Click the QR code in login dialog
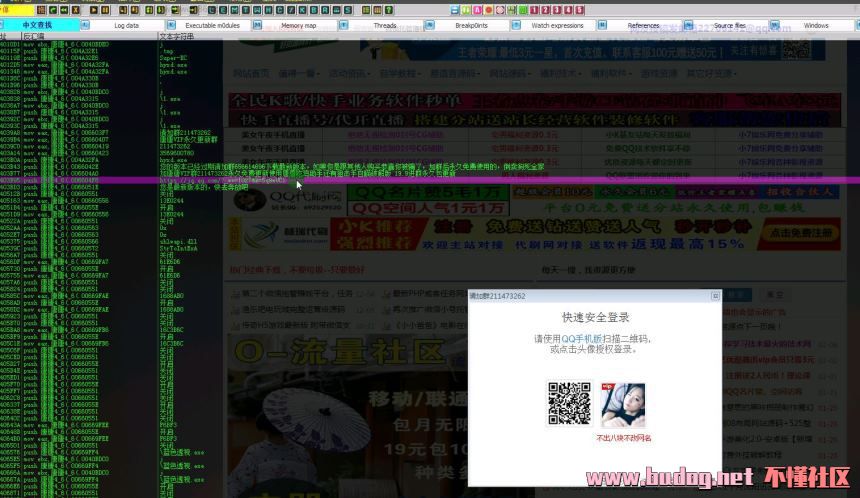The height and width of the screenshot is (498, 860). 569,404
